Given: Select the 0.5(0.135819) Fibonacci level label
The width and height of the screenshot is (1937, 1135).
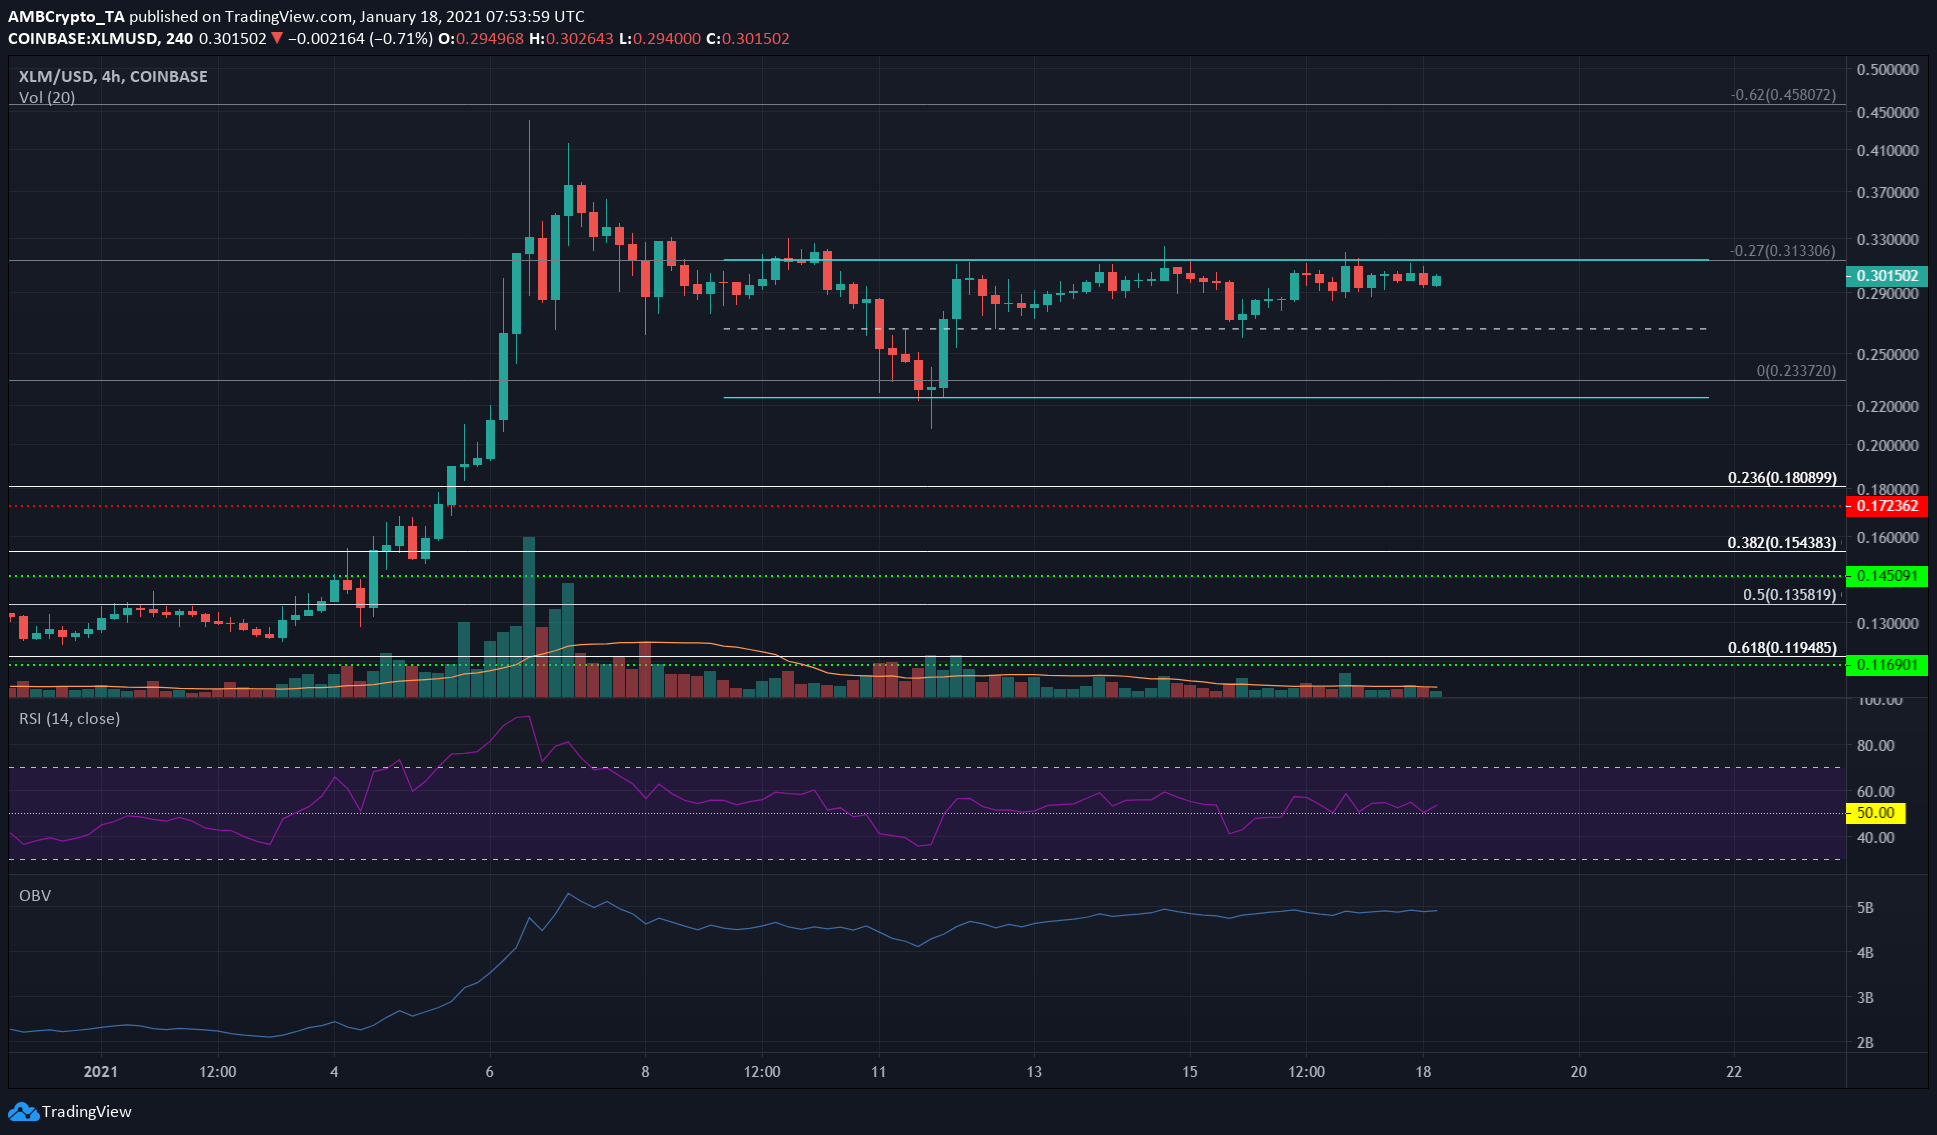Looking at the screenshot, I should [1790, 595].
